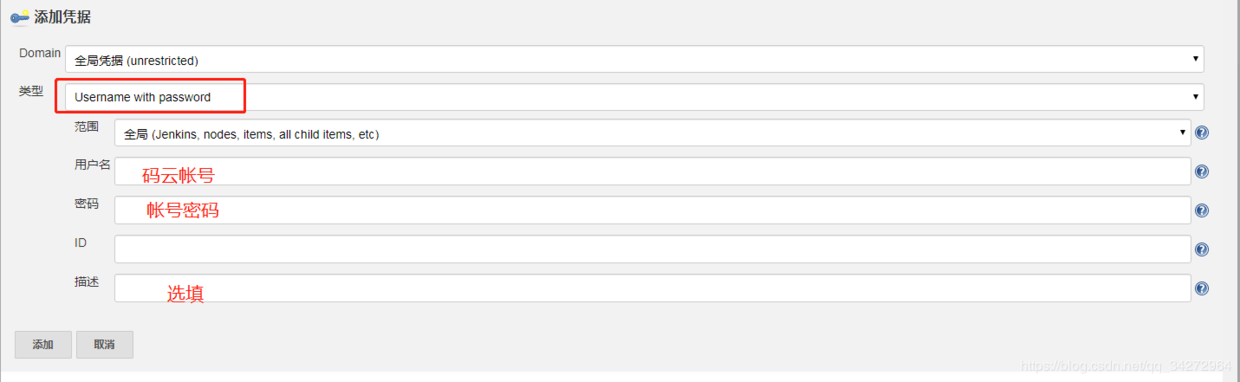Show help for the 密码 password field
The image size is (1240, 382).
coord(1202,211)
